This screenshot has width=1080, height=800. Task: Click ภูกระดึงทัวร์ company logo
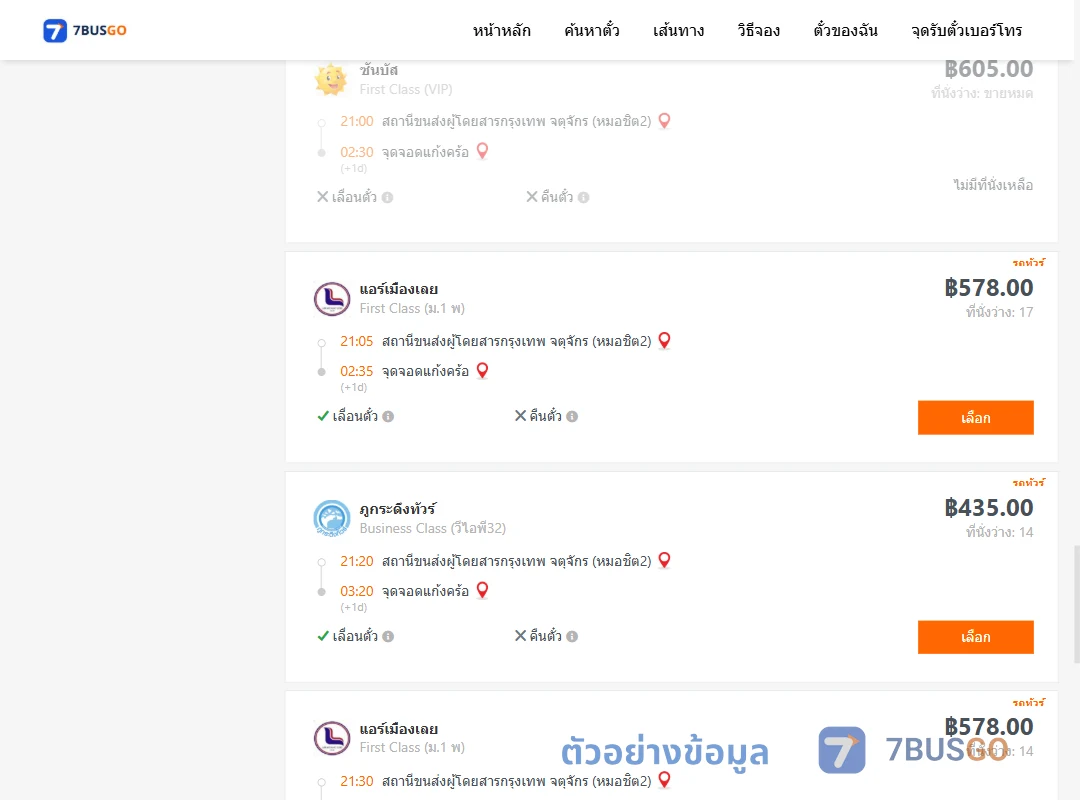pos(332,519)
